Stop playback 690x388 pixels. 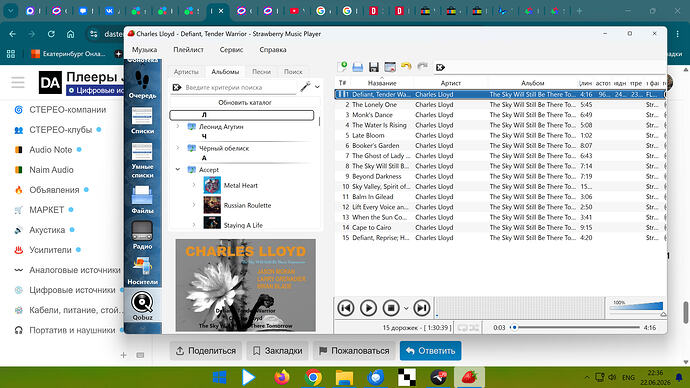[x=390, y=308]
